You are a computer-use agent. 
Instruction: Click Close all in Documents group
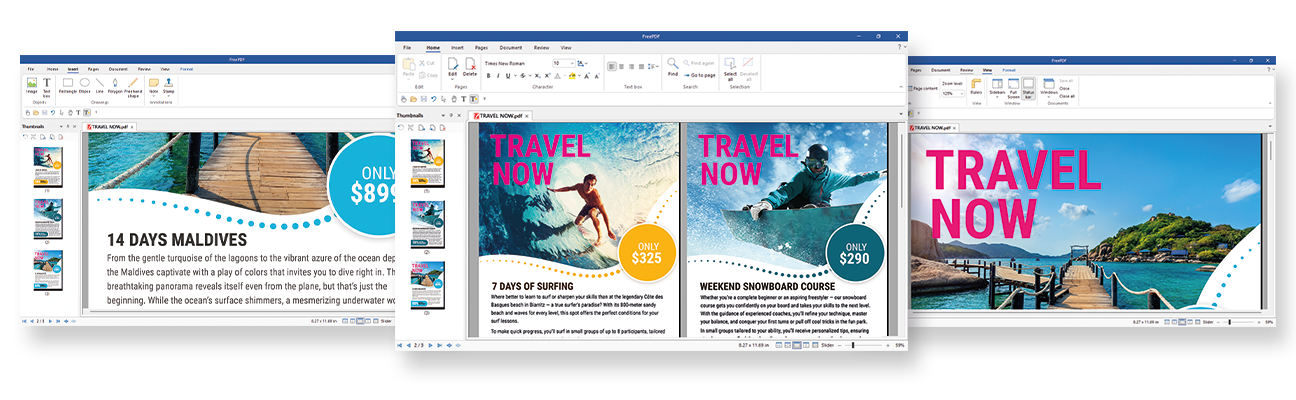(1067, 96)
